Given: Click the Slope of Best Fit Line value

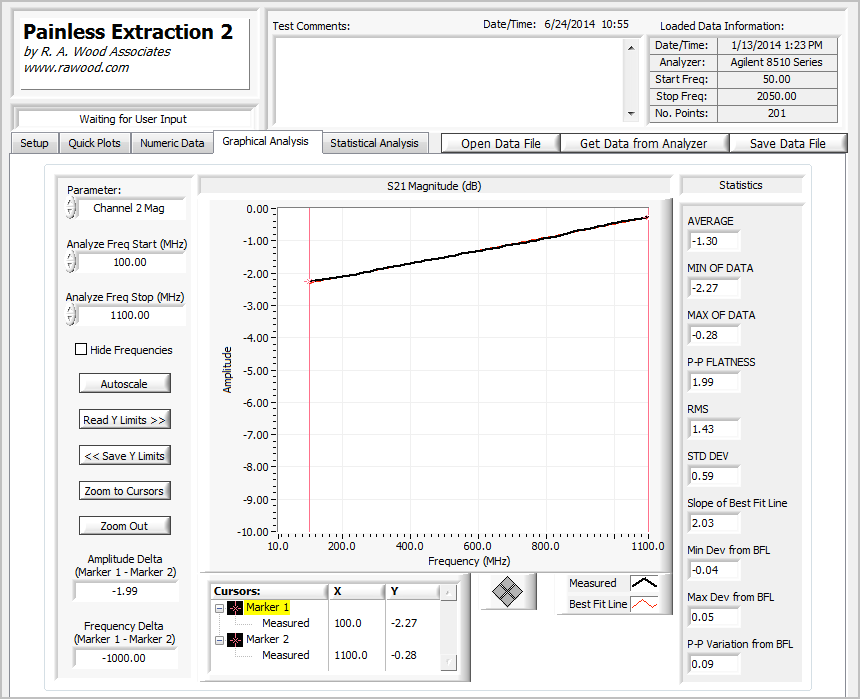Looking at the screenshot, I should click(x=713, y=523).
